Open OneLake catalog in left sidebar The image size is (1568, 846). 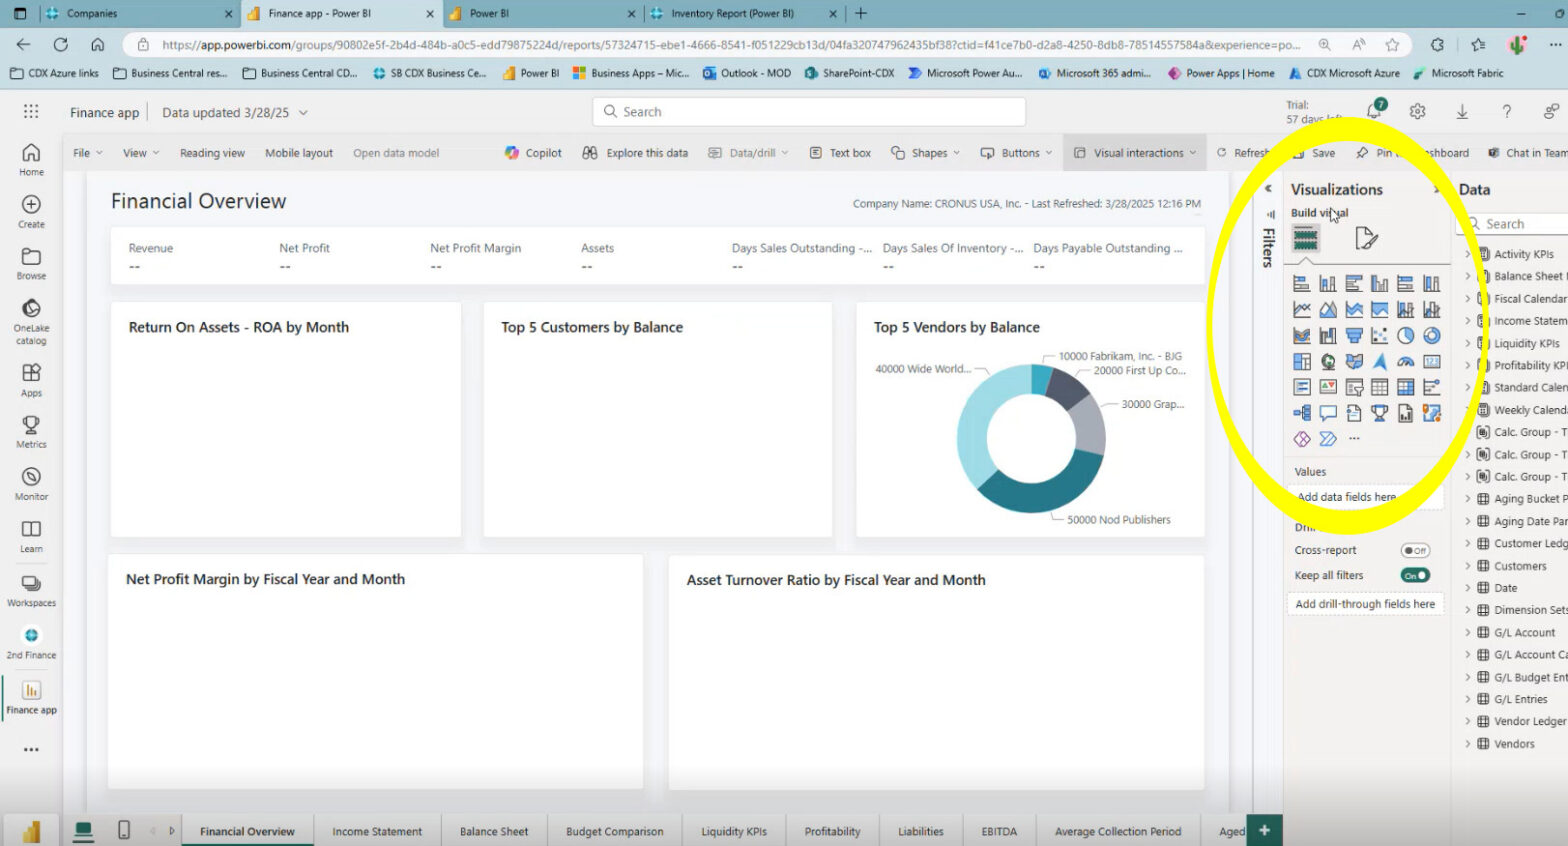click(31, 321)
